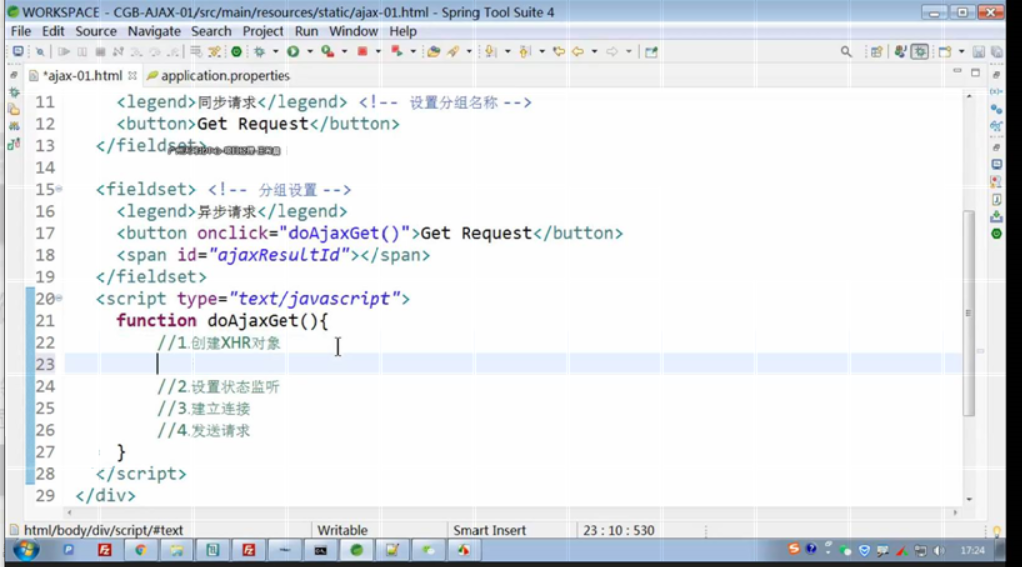
Task: Click Smart Insert in status bar
Action: (x=489, y=531)
